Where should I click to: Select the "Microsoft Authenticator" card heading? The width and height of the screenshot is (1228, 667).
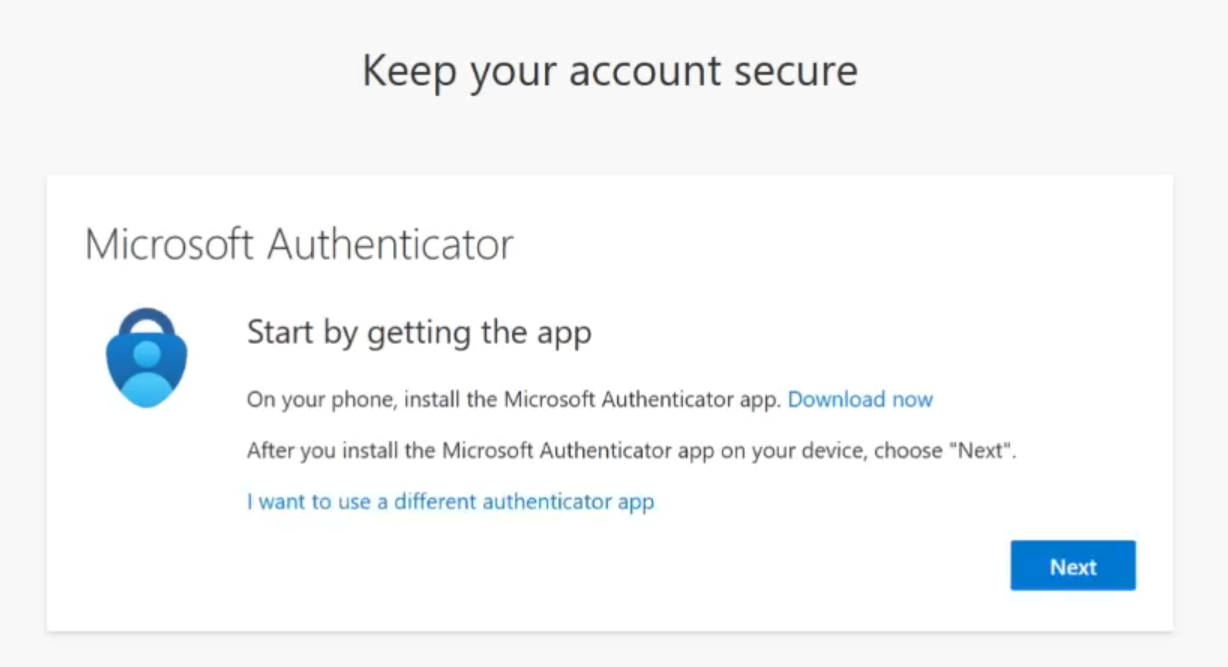click(299, 244)
